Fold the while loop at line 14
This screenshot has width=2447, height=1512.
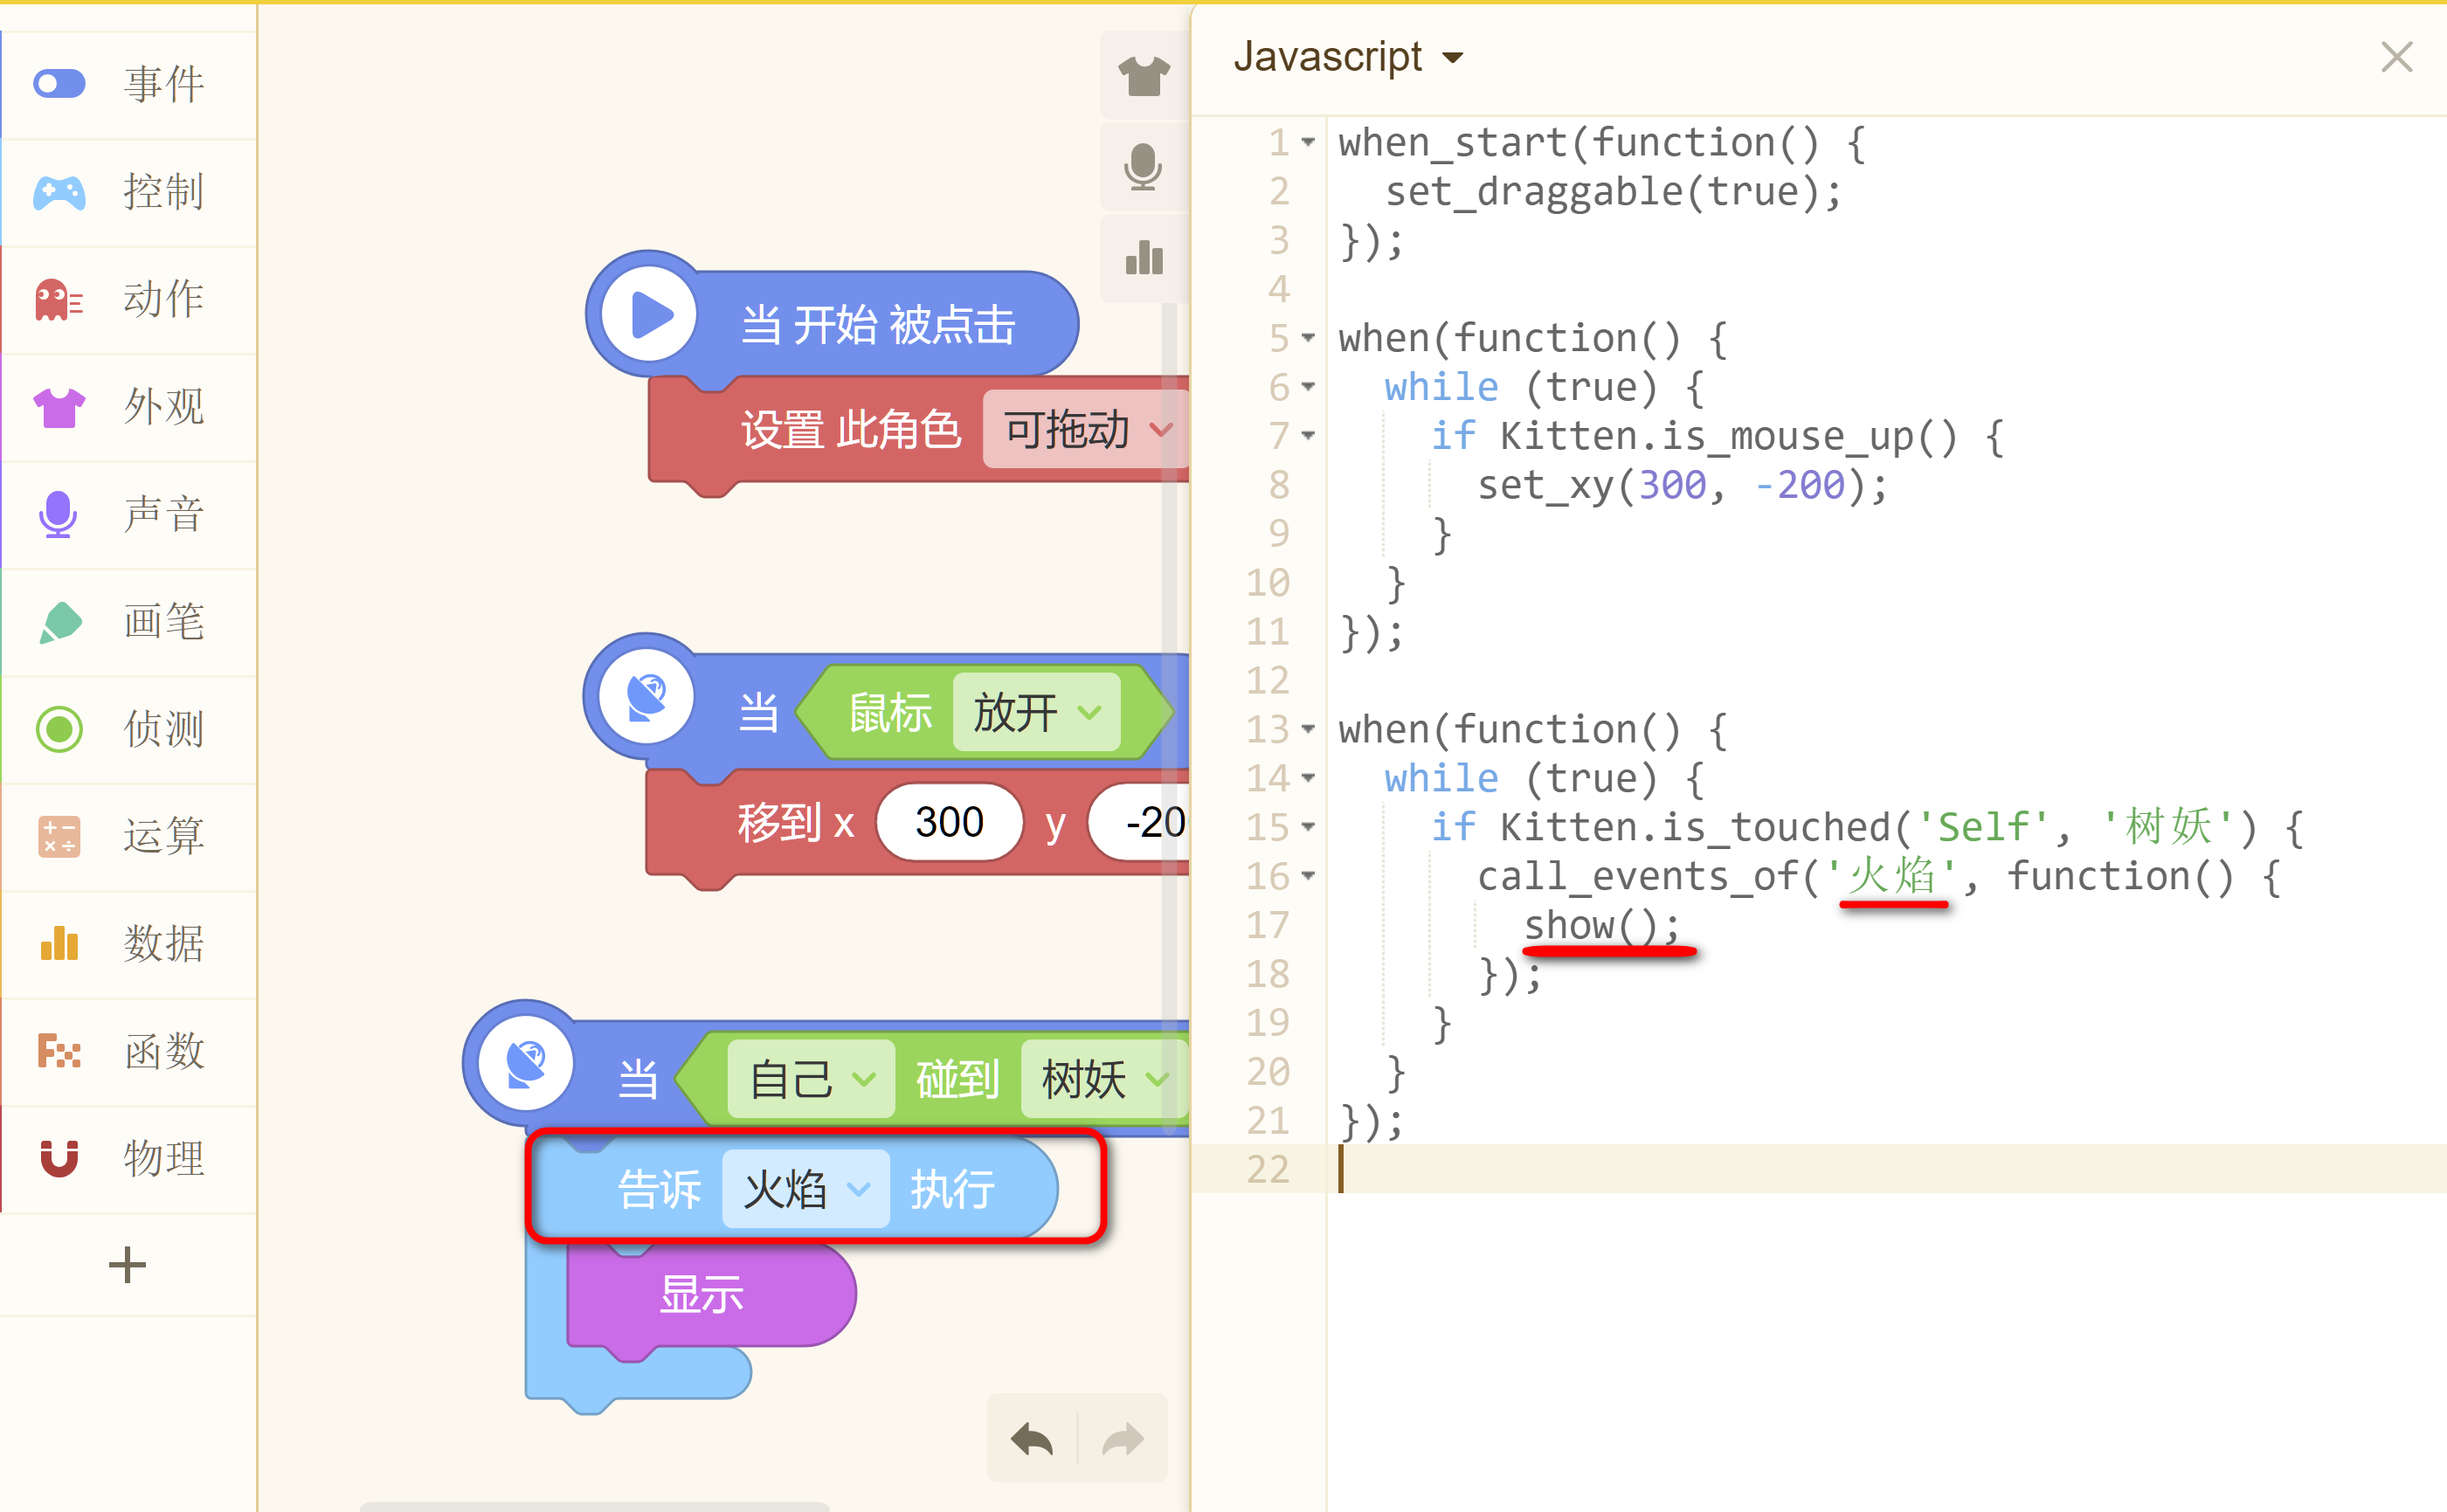coord(1307,778)
